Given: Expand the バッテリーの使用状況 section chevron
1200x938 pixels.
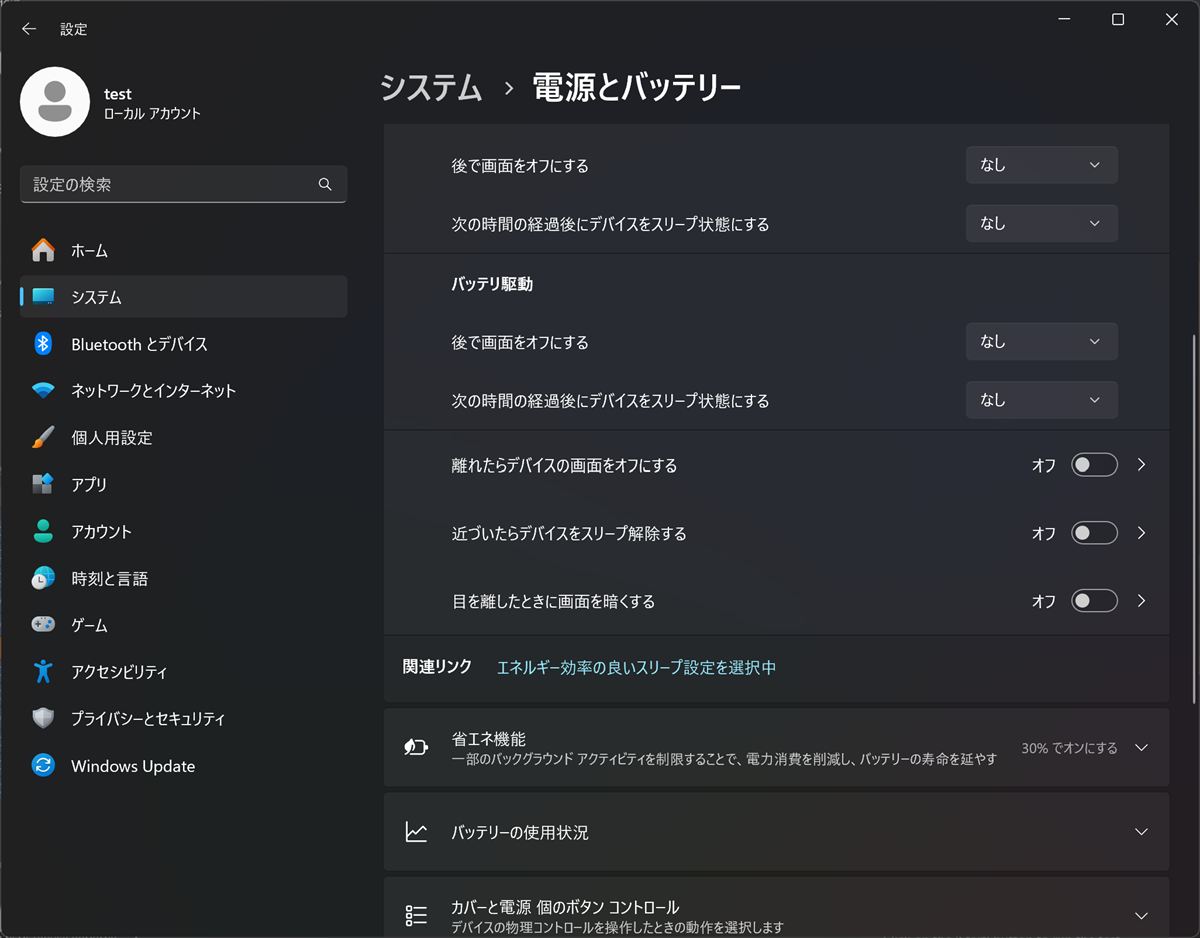Looking at the screenshot, I should coord(1141,832).
